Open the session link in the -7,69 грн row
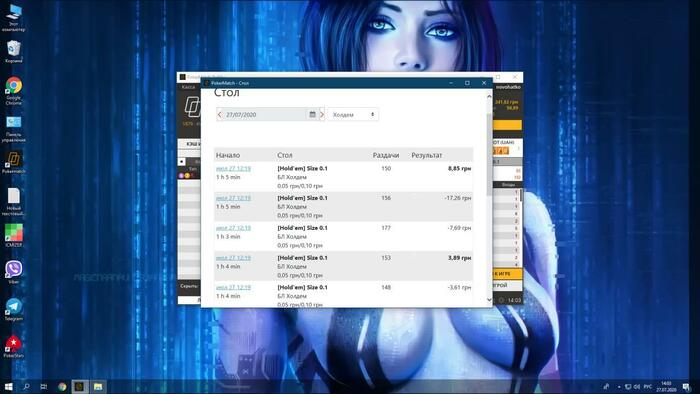The width and height of the screenshot is (700, 394). coord(233,228)
